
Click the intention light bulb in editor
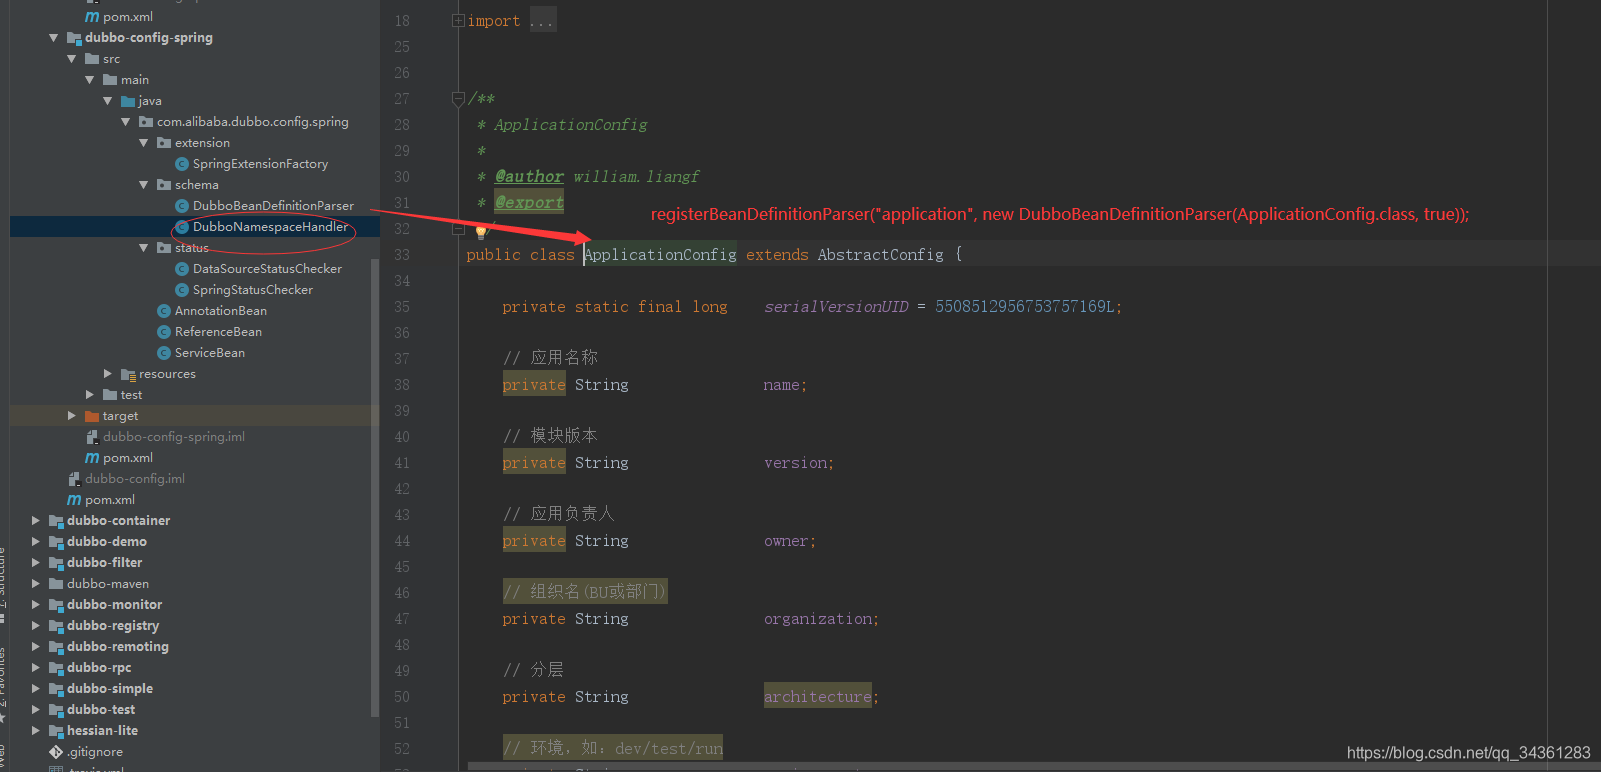(x=481, y=233)
